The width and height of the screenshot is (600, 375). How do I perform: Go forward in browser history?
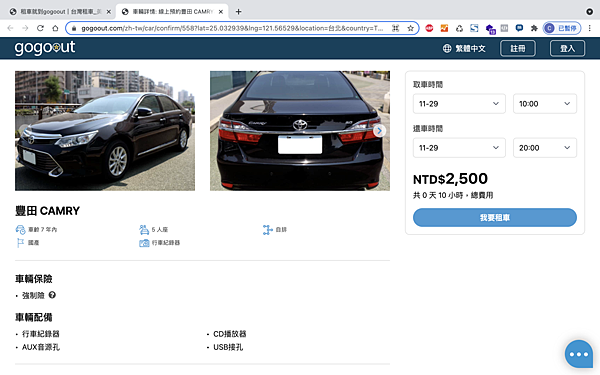coord(25,28)
